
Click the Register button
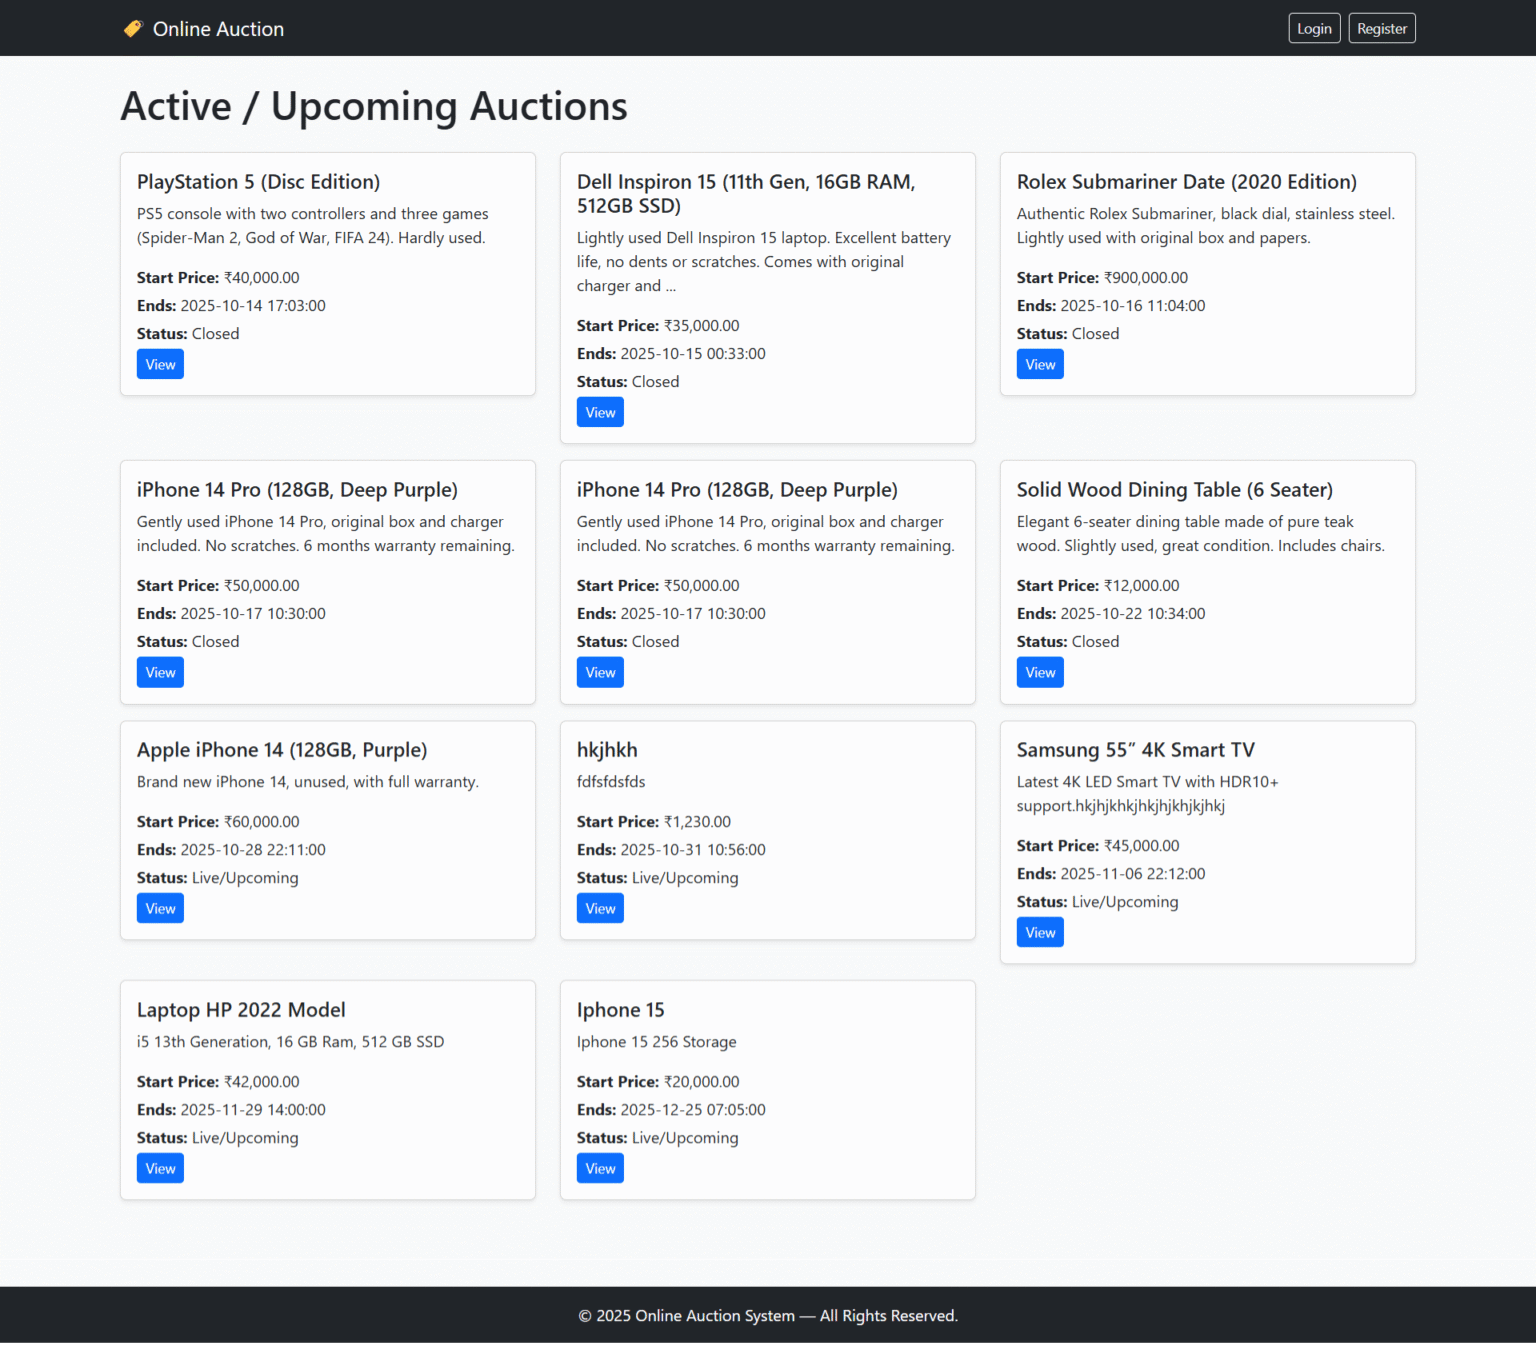1382,28
